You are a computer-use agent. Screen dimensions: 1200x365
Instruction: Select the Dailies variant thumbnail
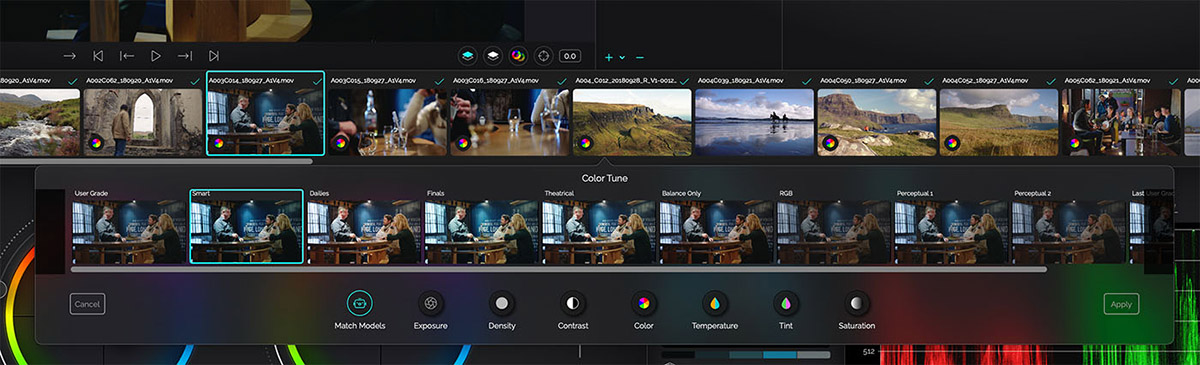[363, 232]
